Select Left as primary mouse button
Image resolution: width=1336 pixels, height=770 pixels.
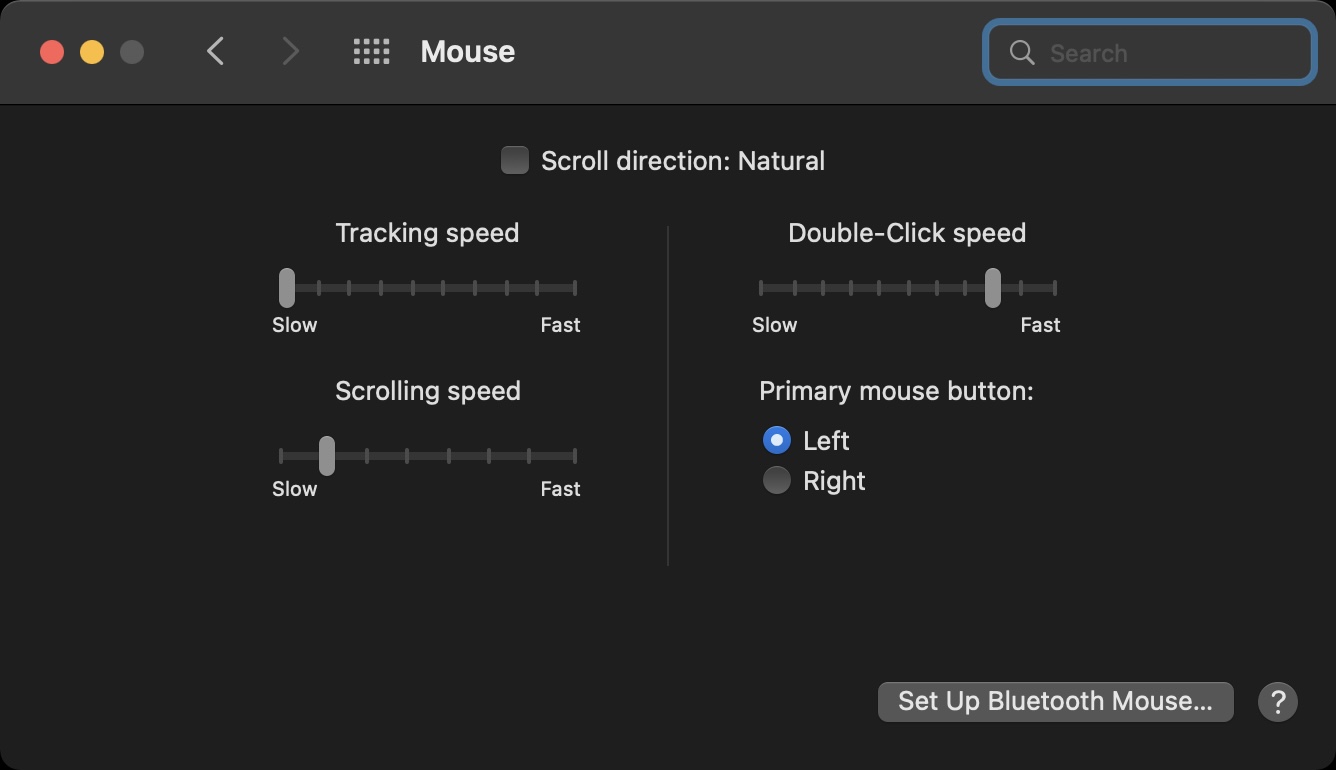(x=776, y=440)
